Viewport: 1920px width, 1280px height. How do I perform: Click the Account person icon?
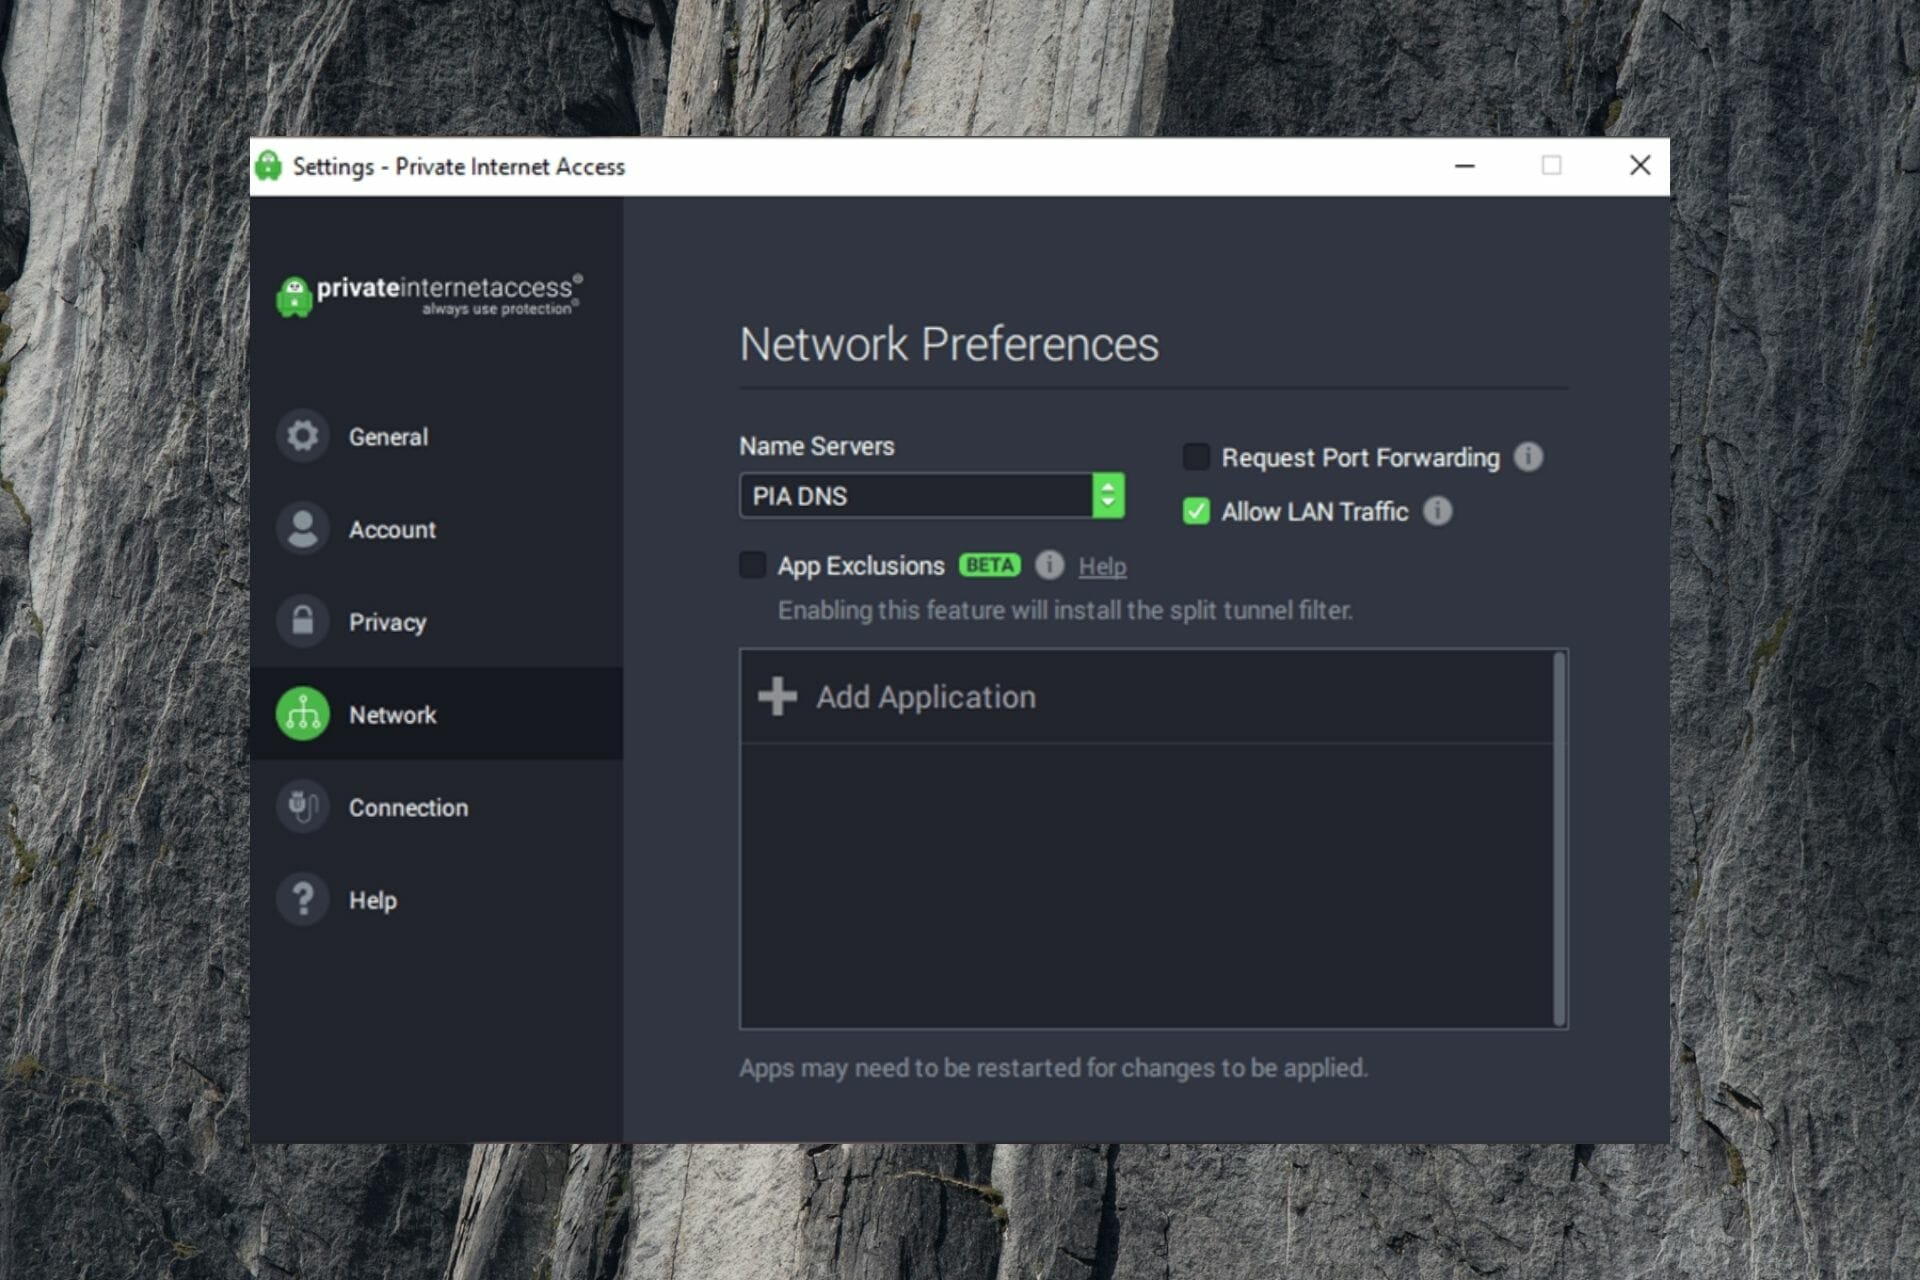(302, 528)
